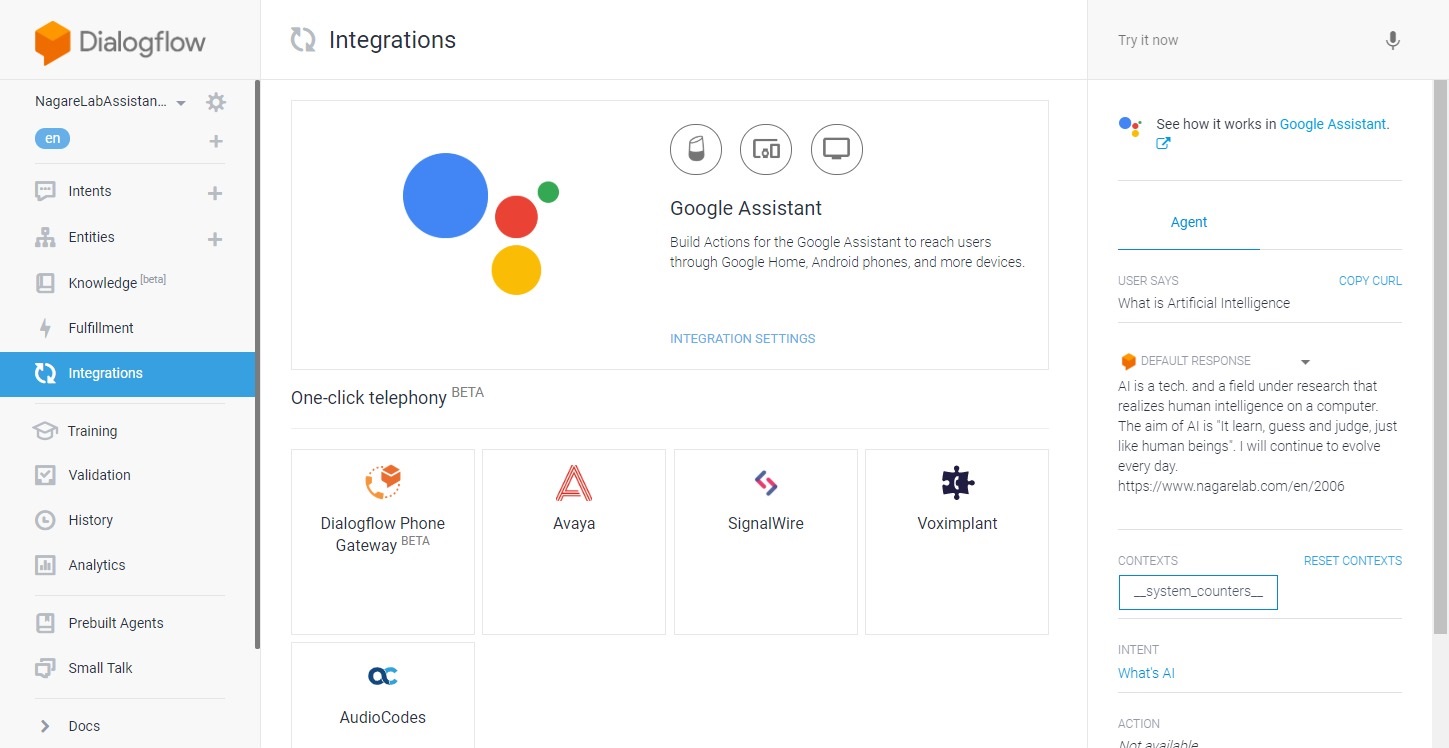The height and width of the screenshot is (748, 1449).
Task: Click the phone and tablet devices icon
Action: (766, 150)
